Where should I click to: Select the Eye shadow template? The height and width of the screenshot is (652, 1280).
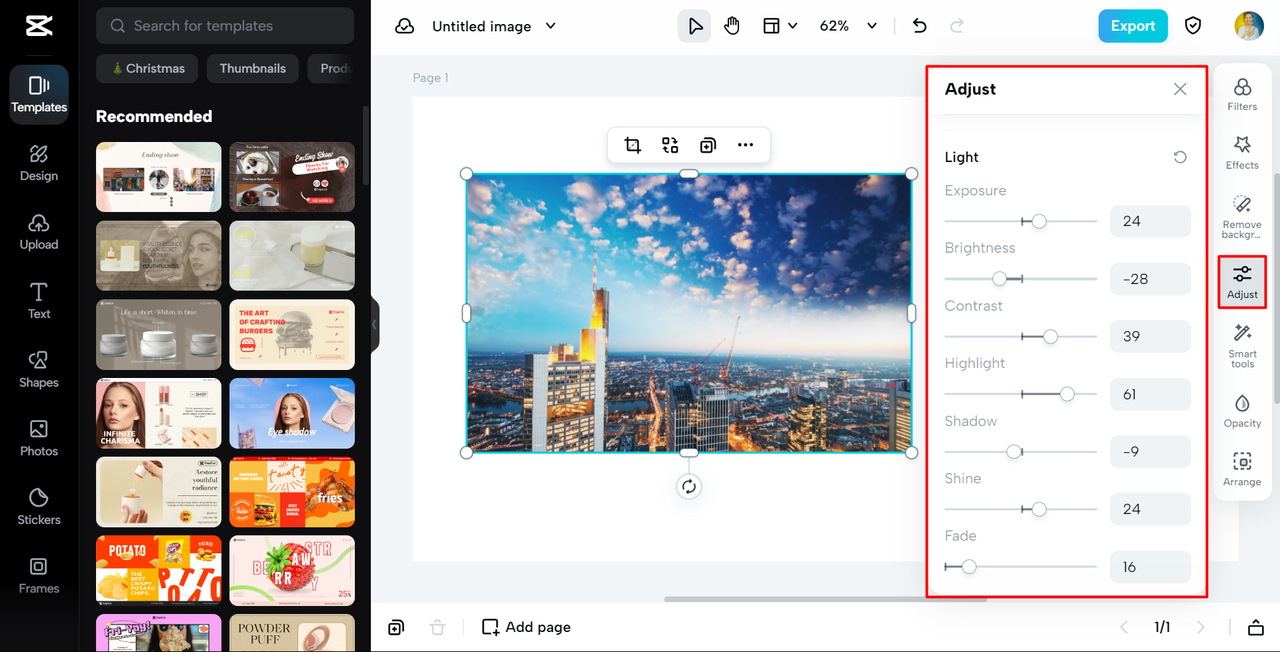(x=292, y=413)
